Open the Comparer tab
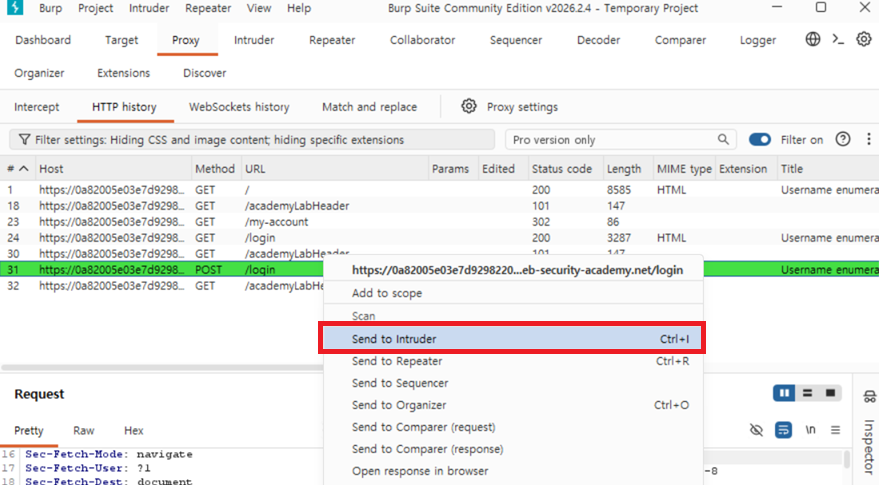The height and width of the screenshot is (485, 879). pos(681,40)
